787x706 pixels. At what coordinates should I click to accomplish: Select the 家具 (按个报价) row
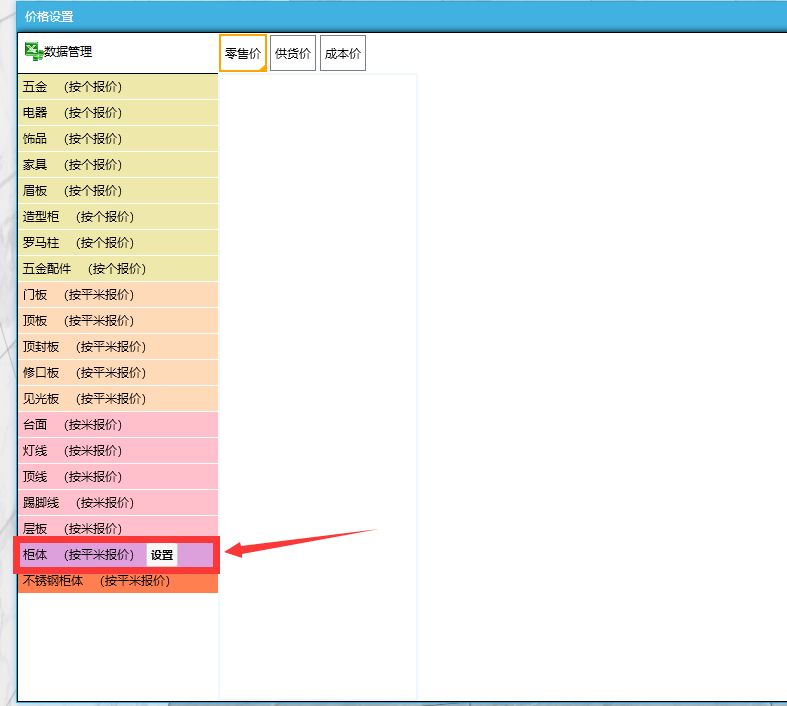[x=118, y=165]
